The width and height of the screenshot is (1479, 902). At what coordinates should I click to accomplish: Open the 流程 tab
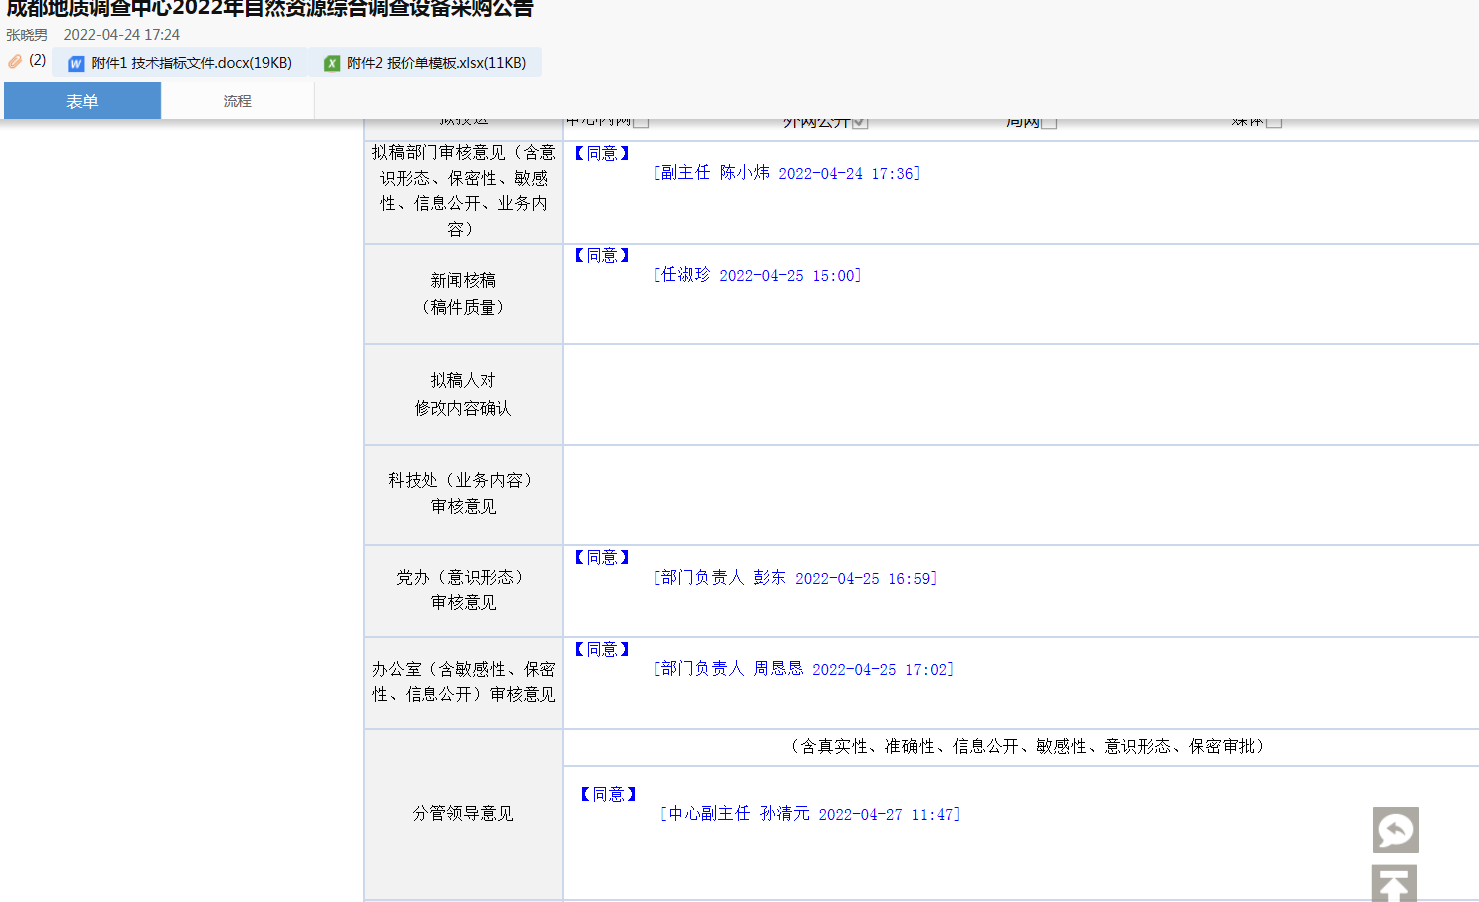(237, 101)
